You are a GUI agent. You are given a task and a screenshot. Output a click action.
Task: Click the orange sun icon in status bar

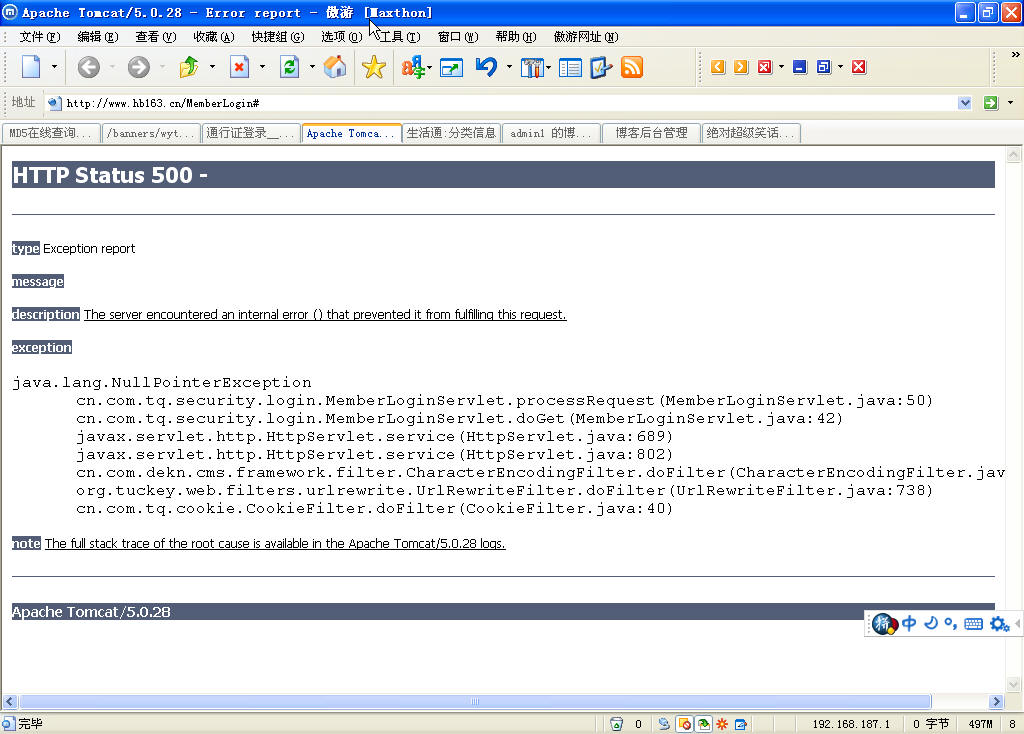click(722, 724)
